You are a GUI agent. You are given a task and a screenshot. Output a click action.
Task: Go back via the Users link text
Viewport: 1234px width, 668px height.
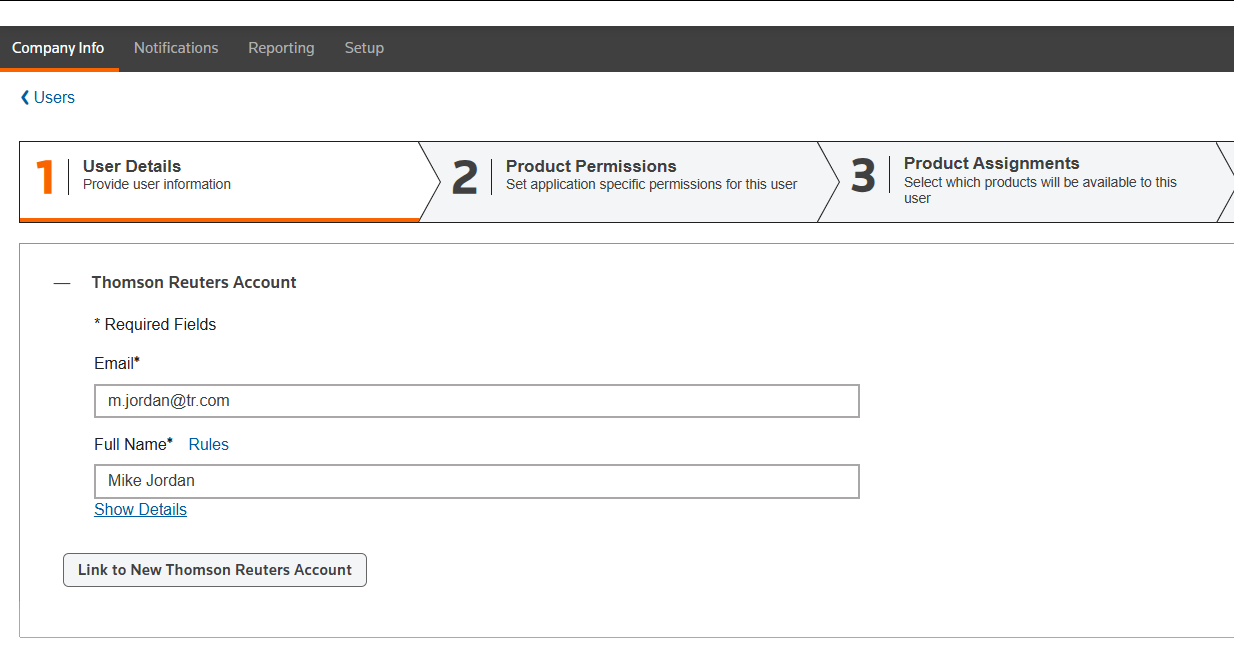click(54, 98)
